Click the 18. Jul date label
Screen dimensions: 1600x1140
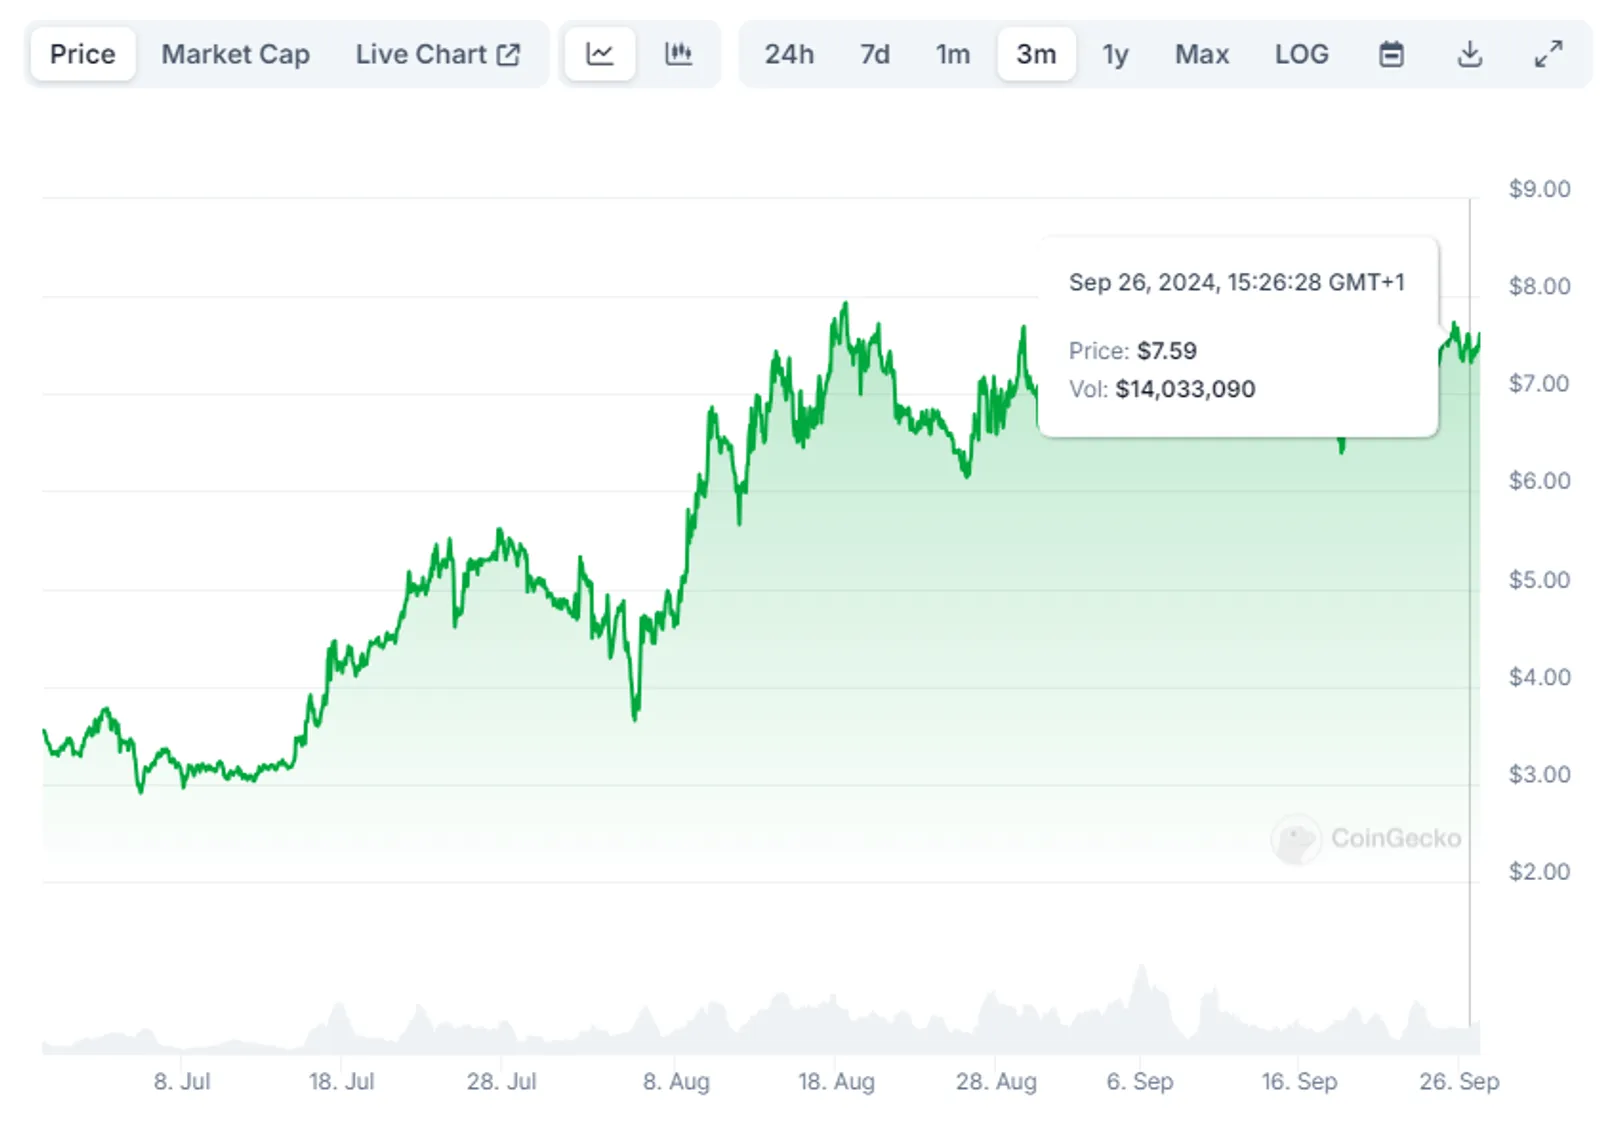(x=341, y=1082)
